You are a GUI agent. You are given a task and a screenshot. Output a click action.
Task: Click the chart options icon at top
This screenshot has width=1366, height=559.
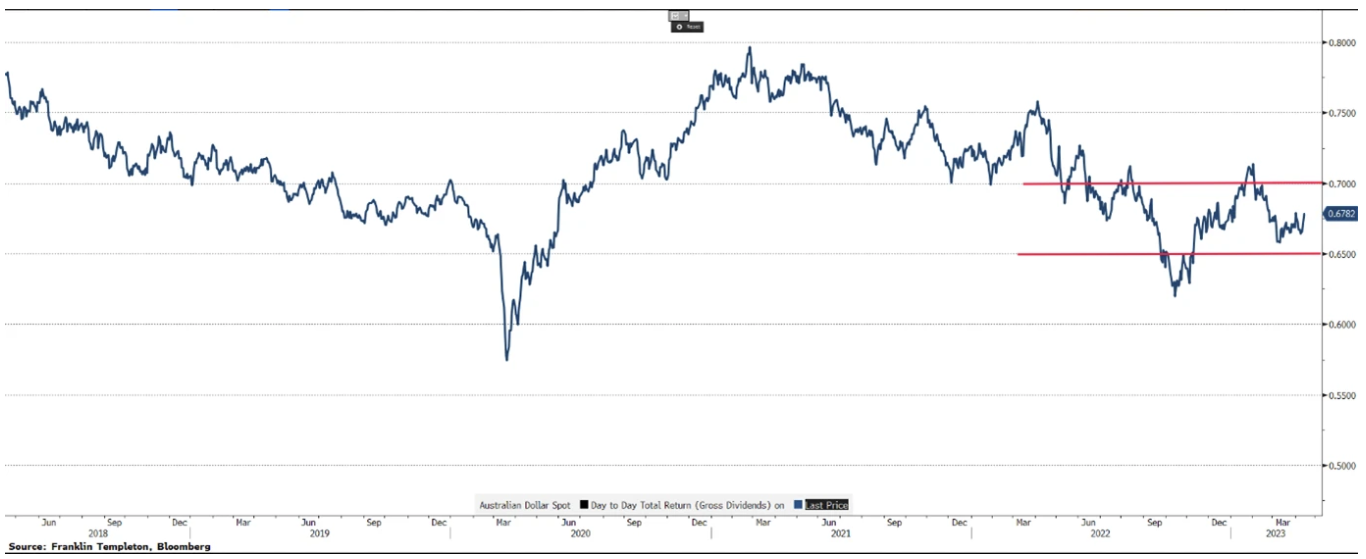pyautogui.click(x=675, y=15)
